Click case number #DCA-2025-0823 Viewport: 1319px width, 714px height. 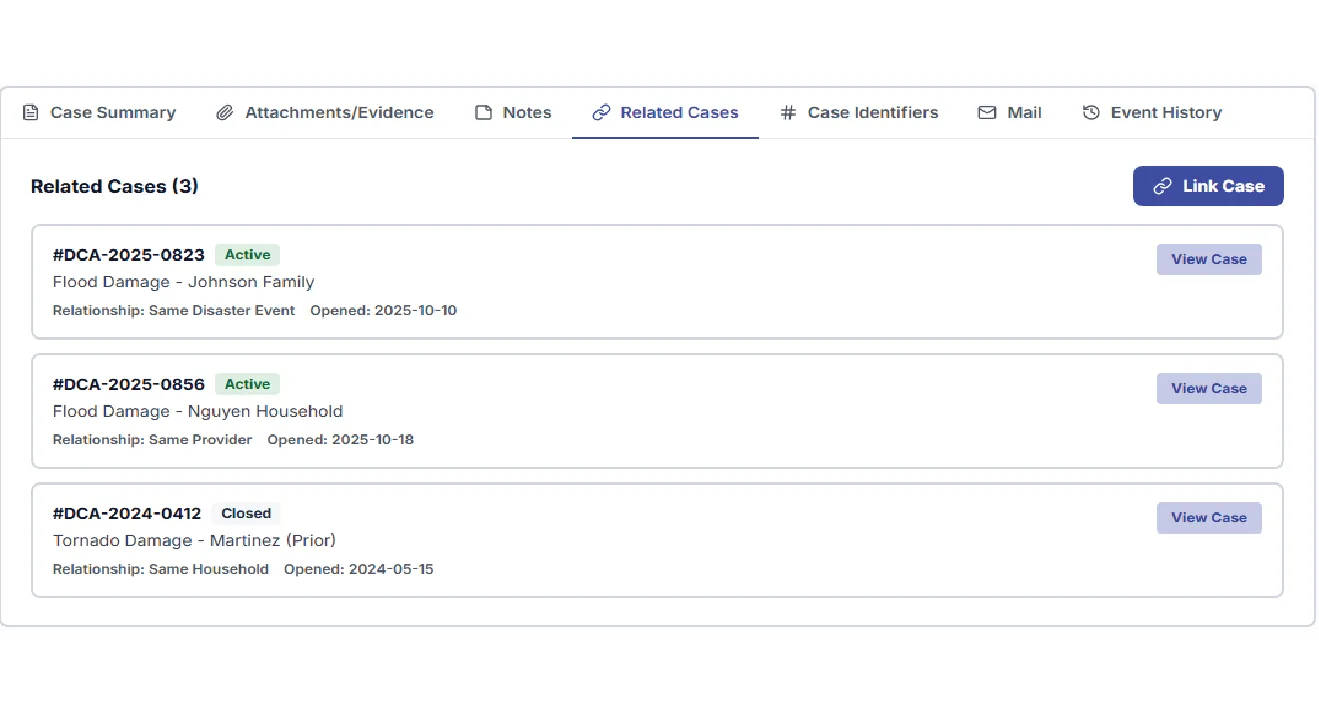tap(128, 255)
